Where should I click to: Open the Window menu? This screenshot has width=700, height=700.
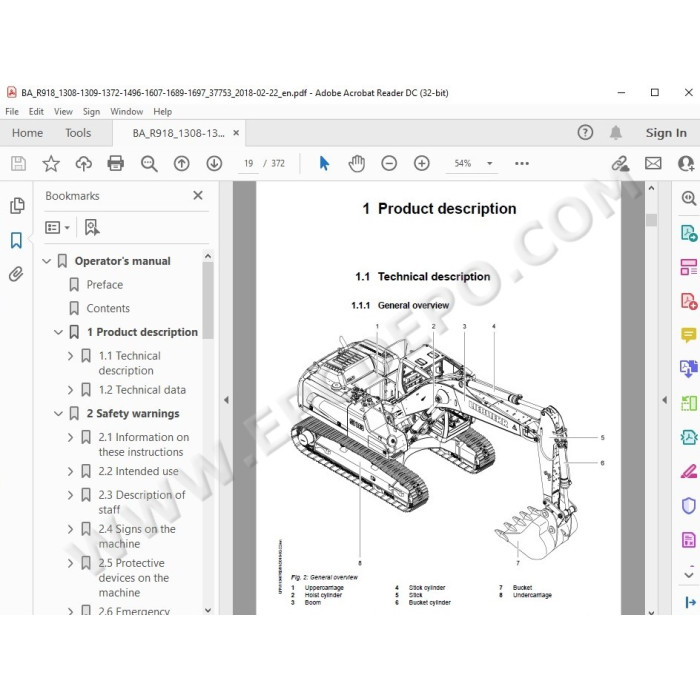point(127,112)
